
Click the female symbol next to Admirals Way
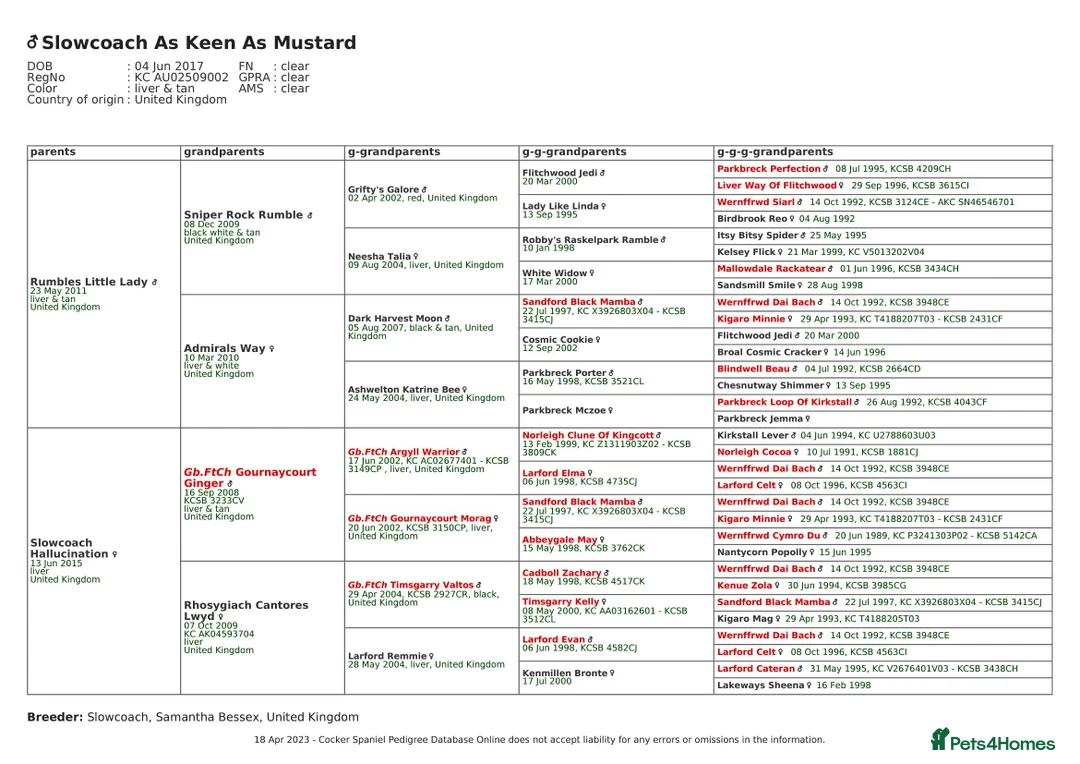click(271, 349)
